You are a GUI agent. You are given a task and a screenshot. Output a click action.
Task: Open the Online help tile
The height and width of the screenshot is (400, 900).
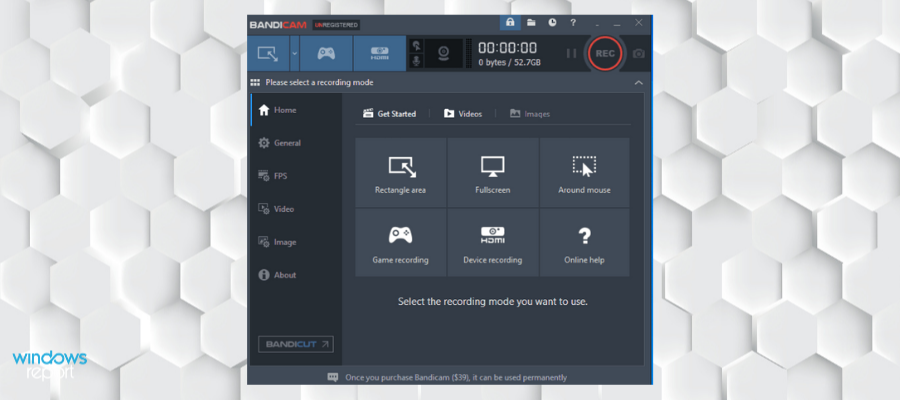click(x=584, y=242)
